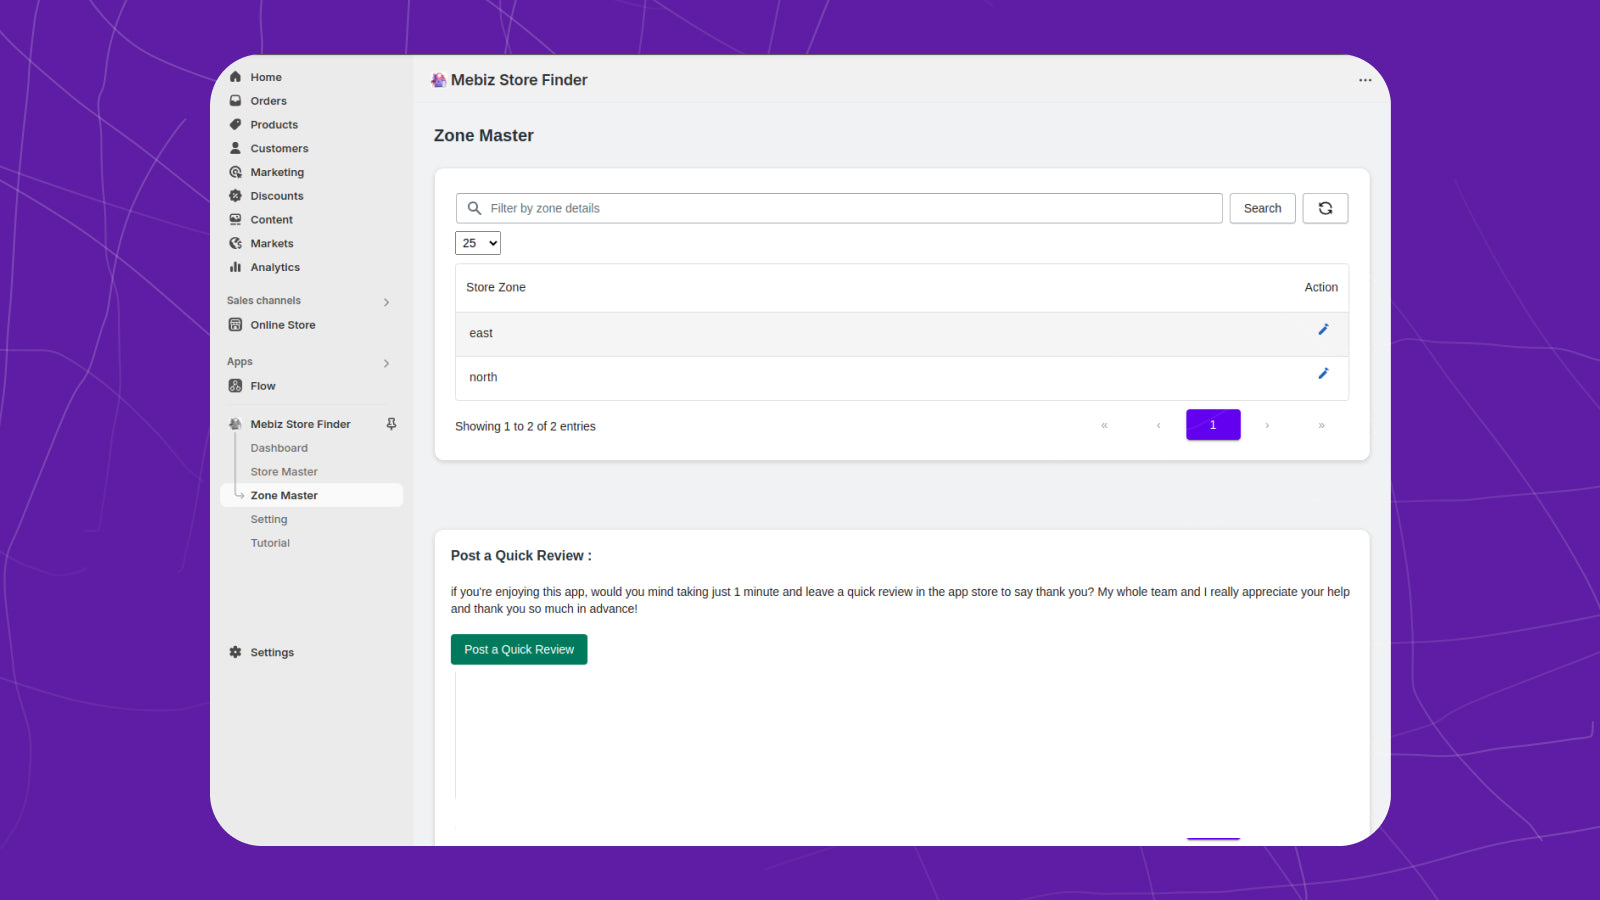Go to last page double-arrow
The image size is (1600, 900).
[1321, 425]
